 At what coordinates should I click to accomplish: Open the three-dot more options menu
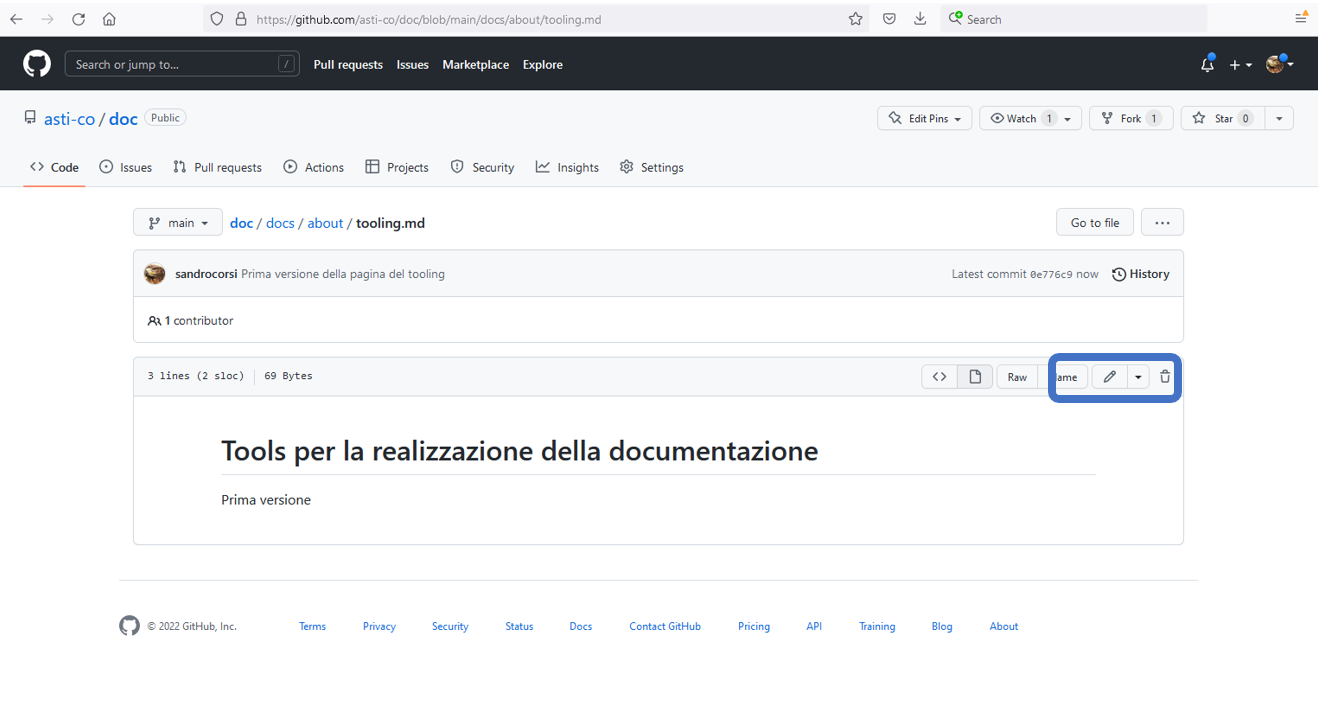(x=1162, y=222)
